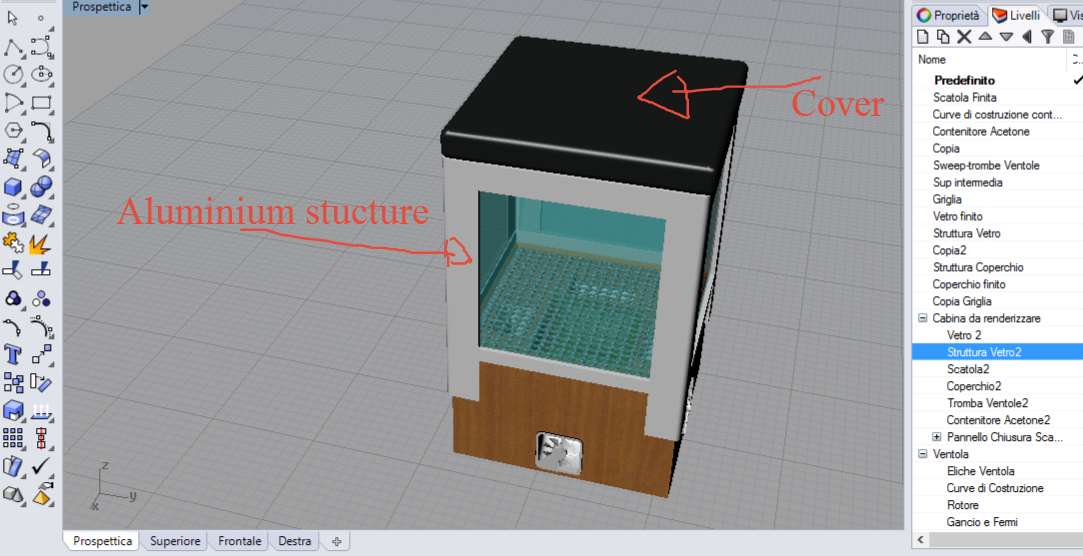
Task: Select the Circle tool
Action: click(13, 75)
